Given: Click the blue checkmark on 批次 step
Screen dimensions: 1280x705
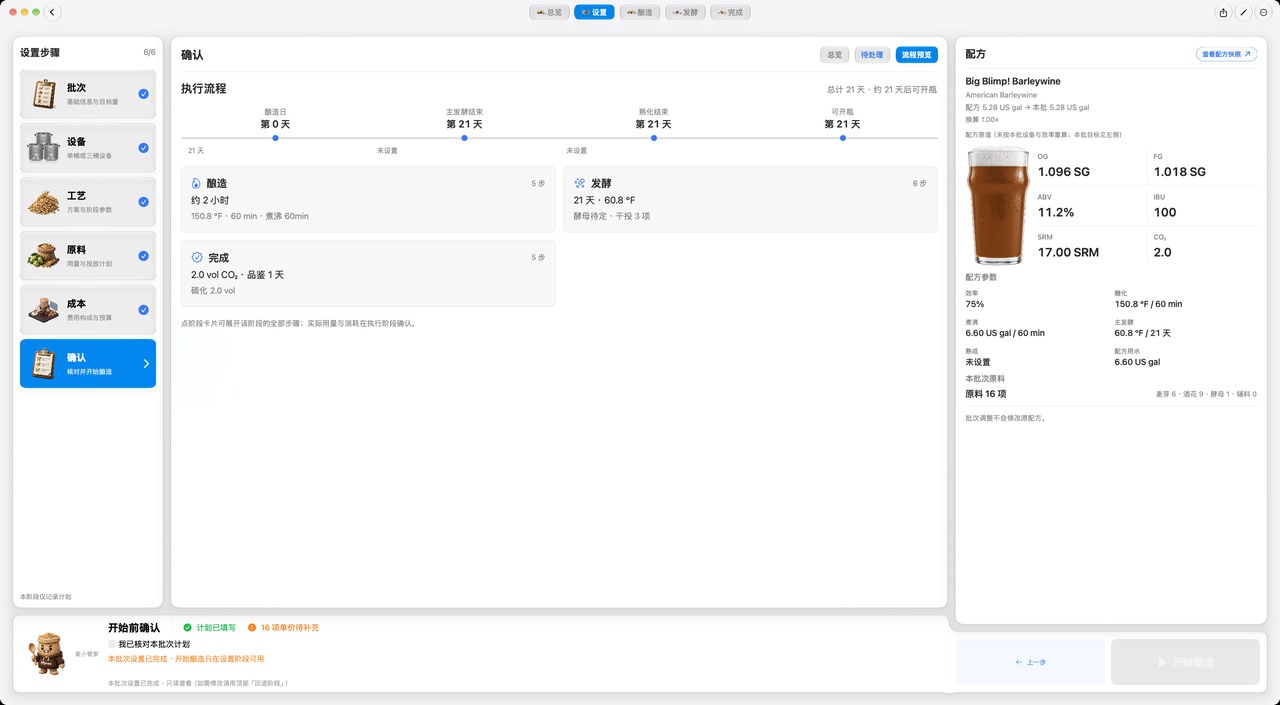Looking at the screenshot, I should (x=144, y=94).
